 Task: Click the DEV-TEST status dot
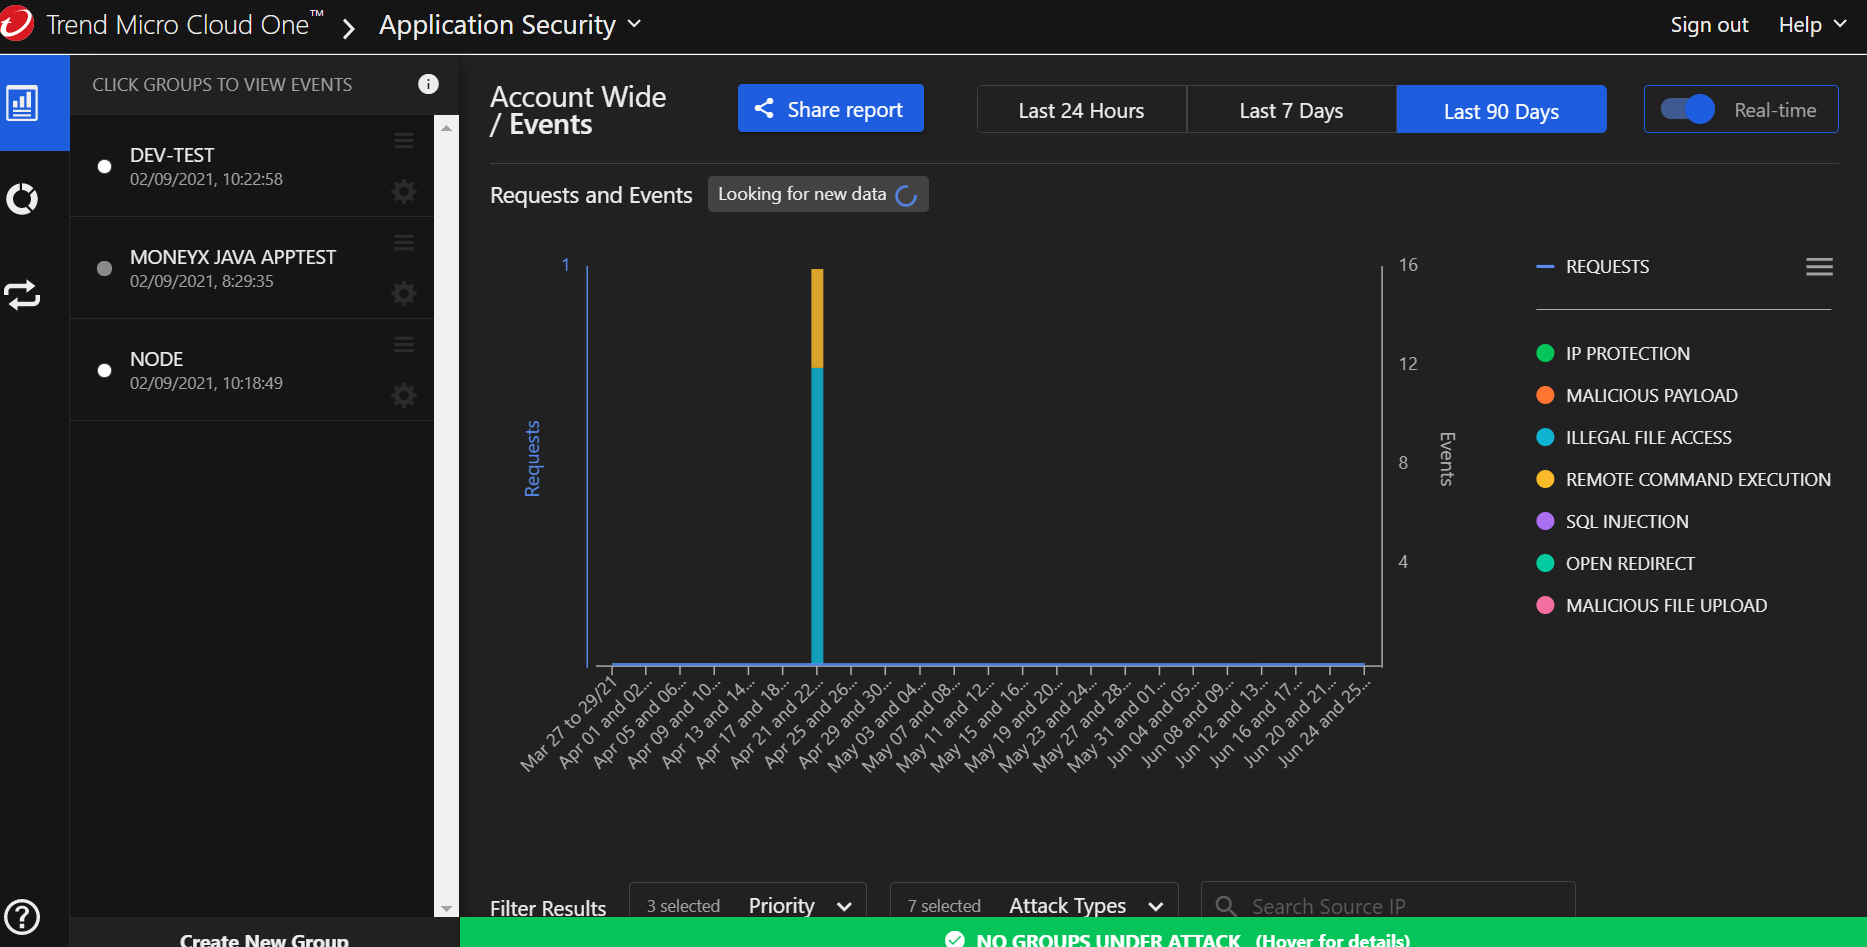pyautogui.click(x=104, y=167)
